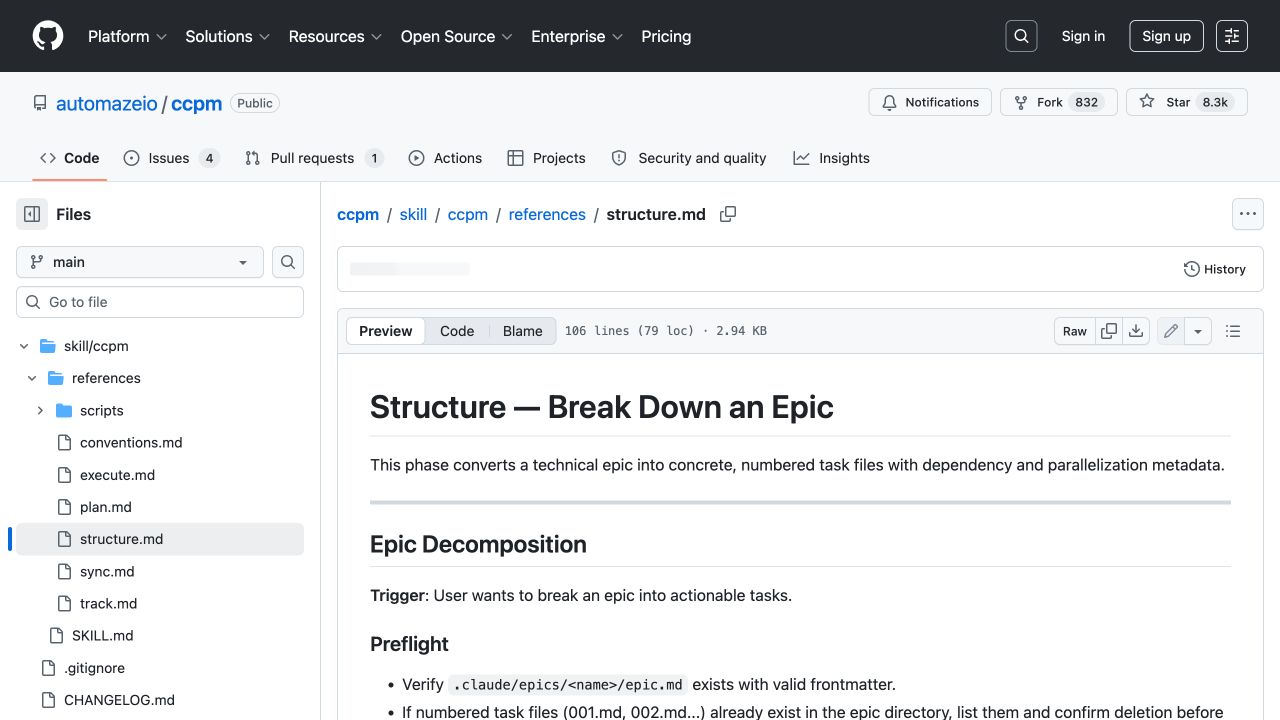Edit this file with the pencil icon
1280x720 pixels.
(x=1171, y=331)
